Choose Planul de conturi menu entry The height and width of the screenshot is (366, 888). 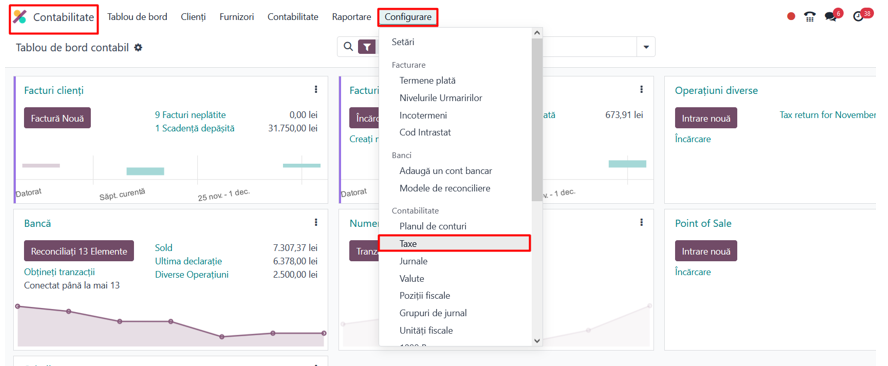click(x=433, y=226)
